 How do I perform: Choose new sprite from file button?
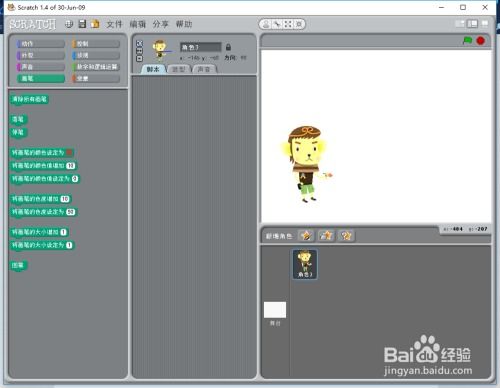coord(326,236)
